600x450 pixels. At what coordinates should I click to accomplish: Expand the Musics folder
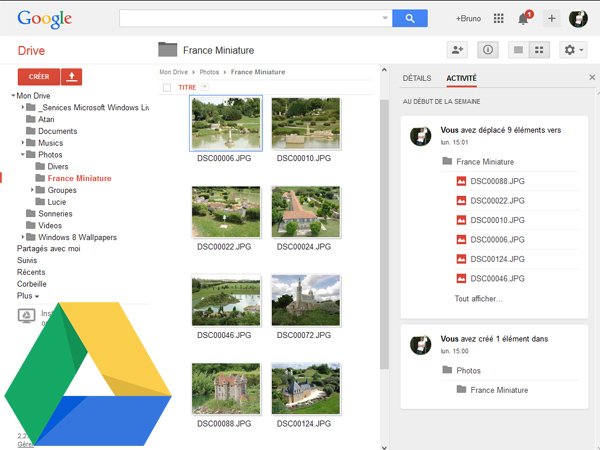point(23,143)
